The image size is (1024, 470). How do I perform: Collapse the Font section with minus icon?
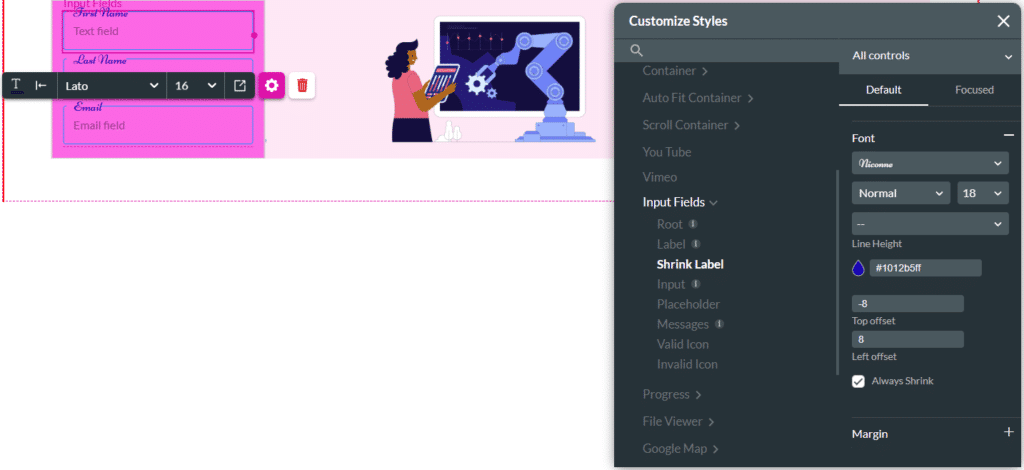click(x=1008, y=136)
